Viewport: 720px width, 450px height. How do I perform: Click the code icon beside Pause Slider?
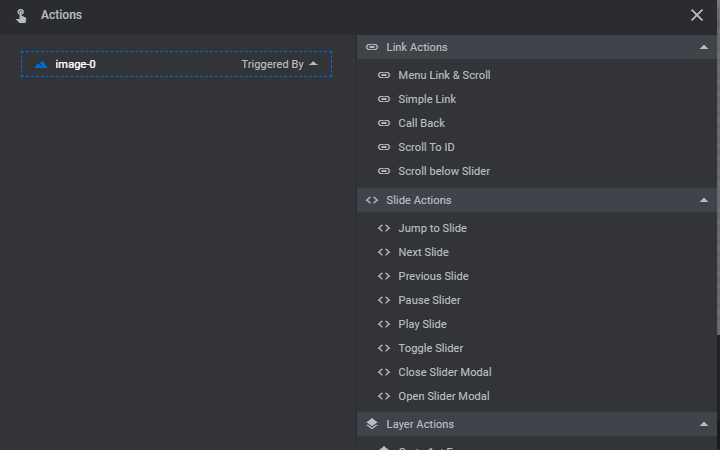[384, 300]
